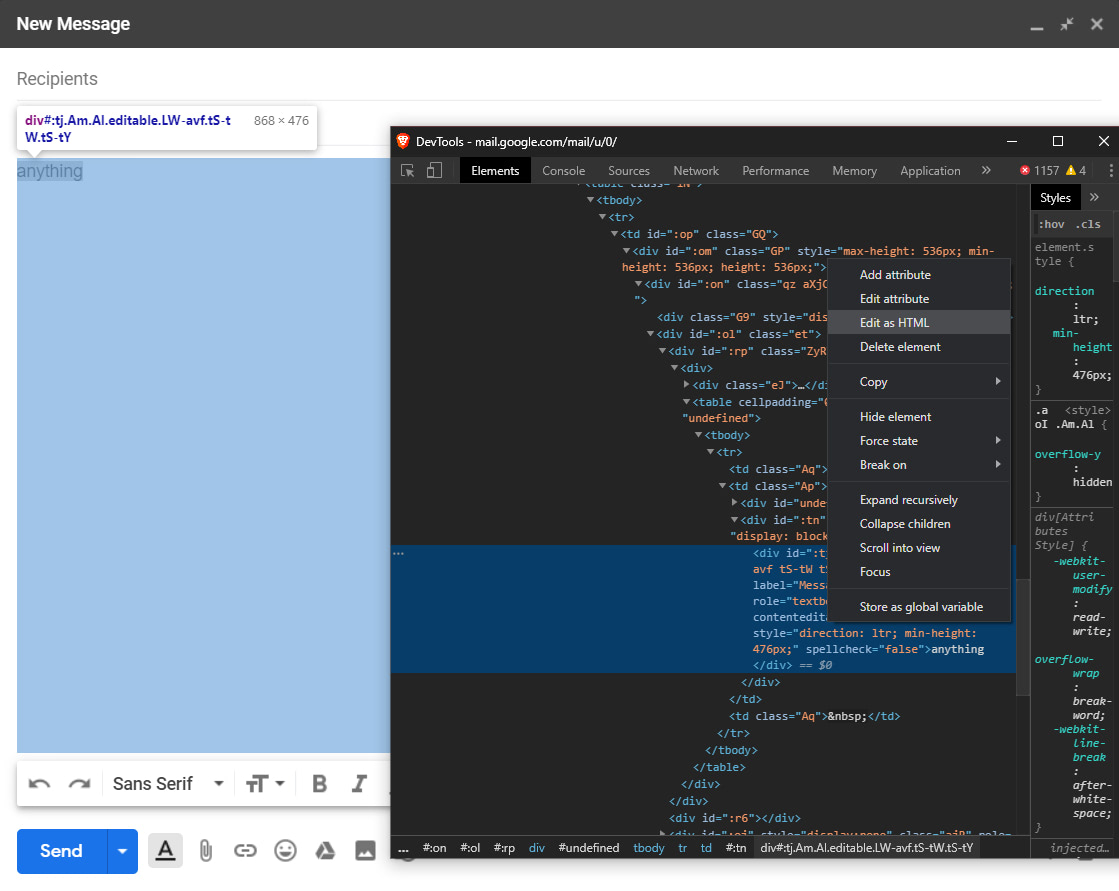The image size is (1119, 891).
Task: Open DevTools customize three-dot menu
Action: pyautogui.click(x=1110, y=170)
